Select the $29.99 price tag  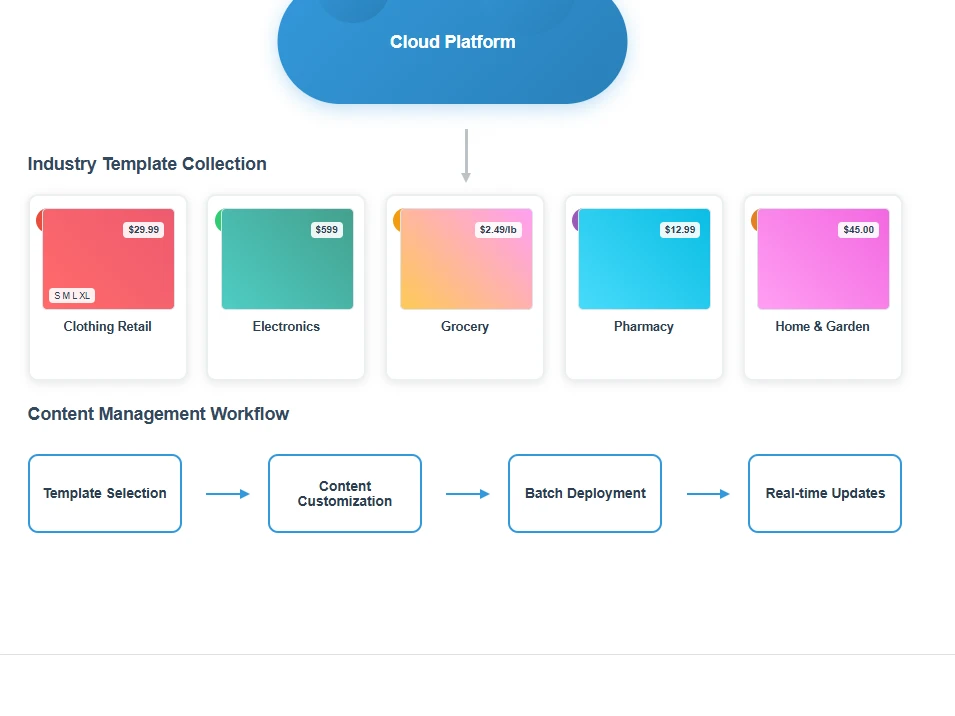[x=144, y=230]
